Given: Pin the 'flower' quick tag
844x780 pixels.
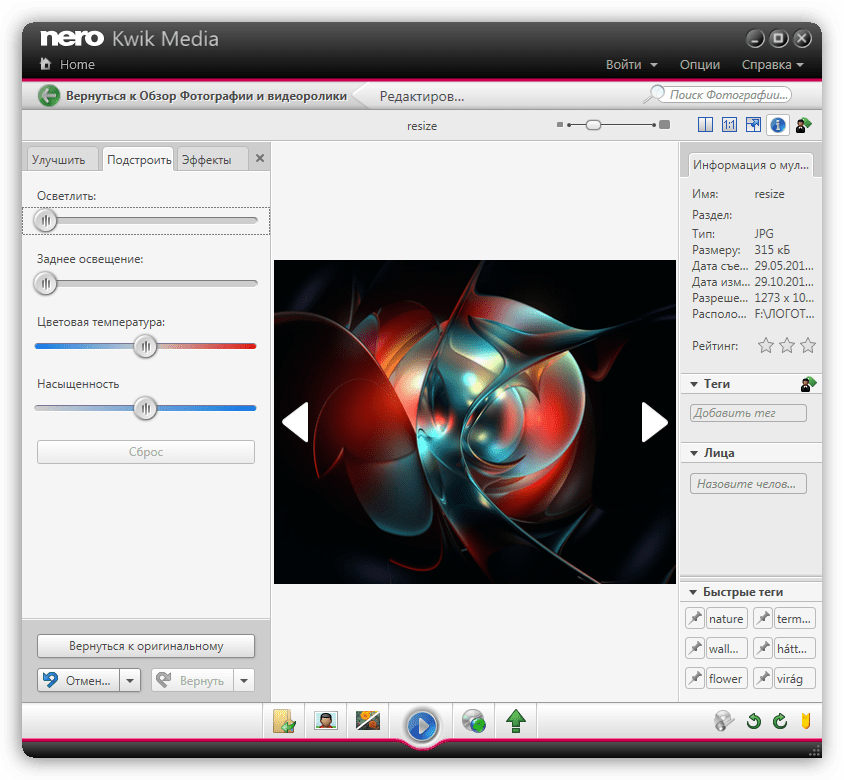Looking at the screenshot, I should 695,679.
